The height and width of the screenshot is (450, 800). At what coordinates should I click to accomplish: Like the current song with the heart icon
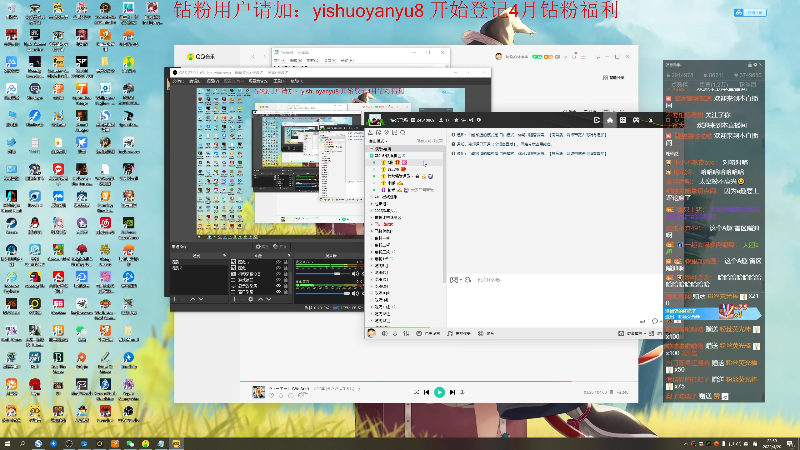[x=271, y=395]
